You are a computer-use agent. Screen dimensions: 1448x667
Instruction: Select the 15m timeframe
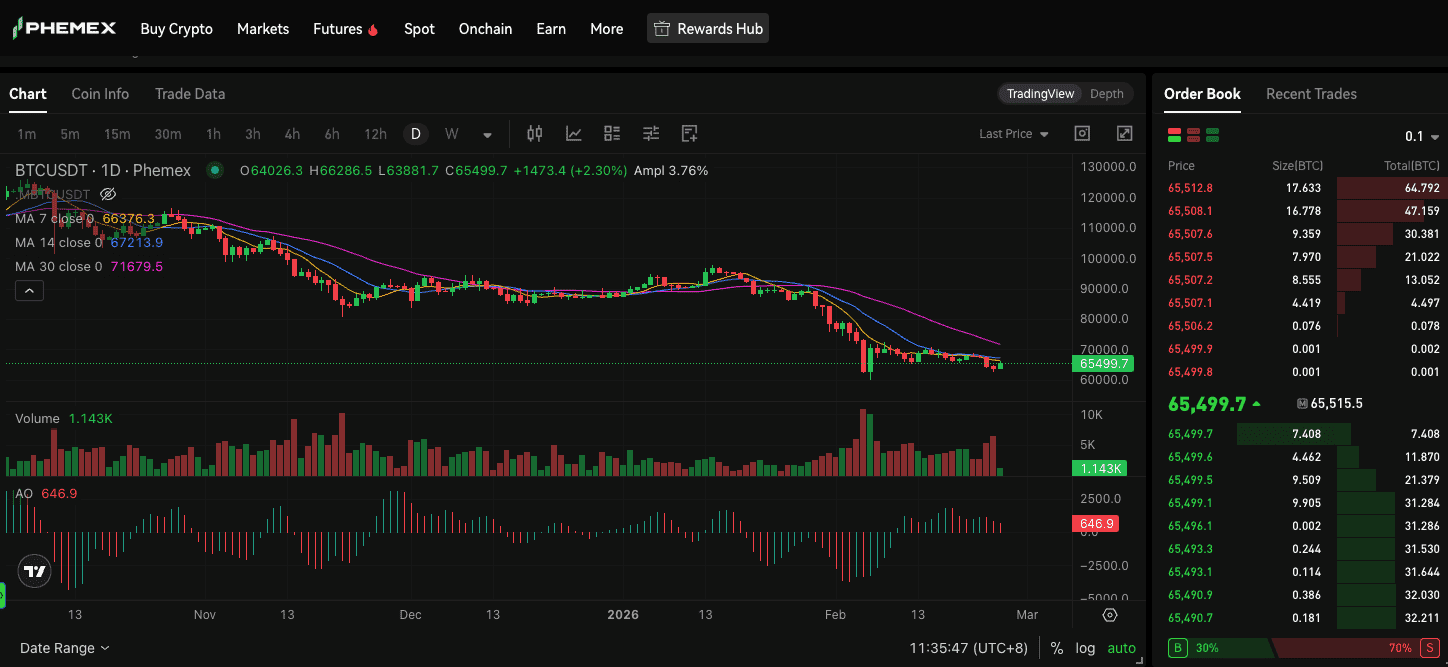pos(117,133)
